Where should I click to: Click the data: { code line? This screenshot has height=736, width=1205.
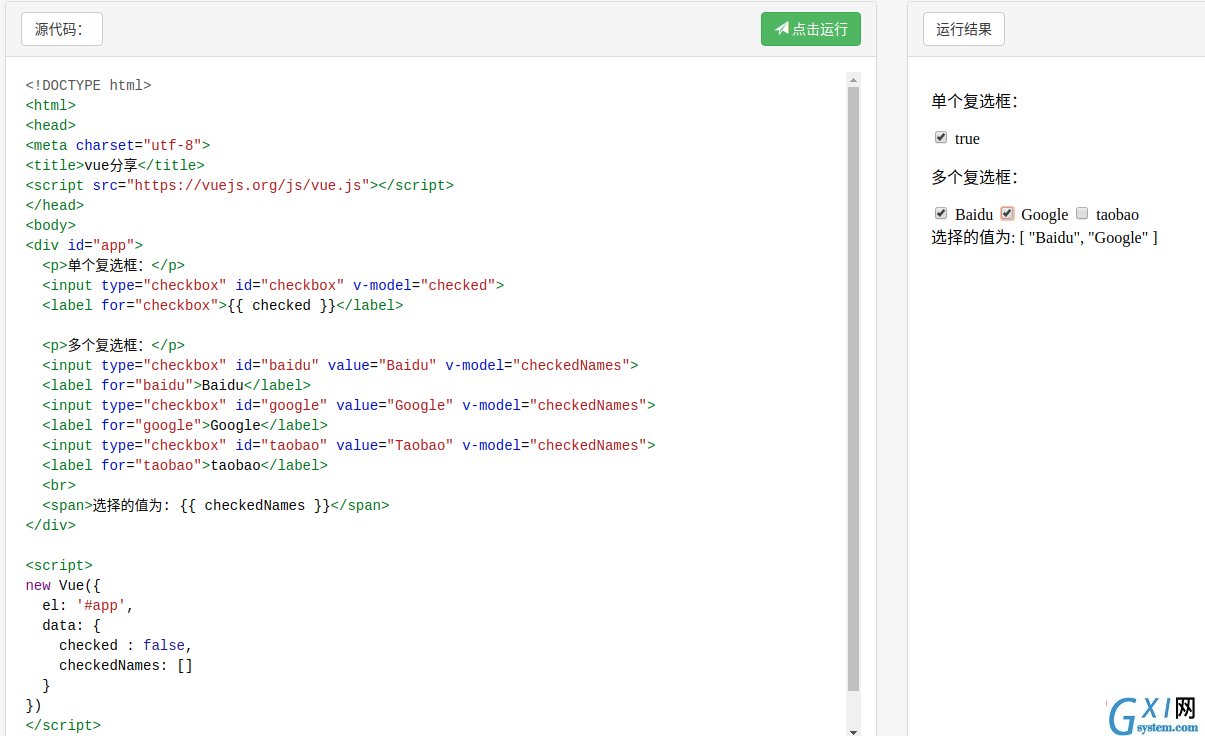[x=71, y=625]
